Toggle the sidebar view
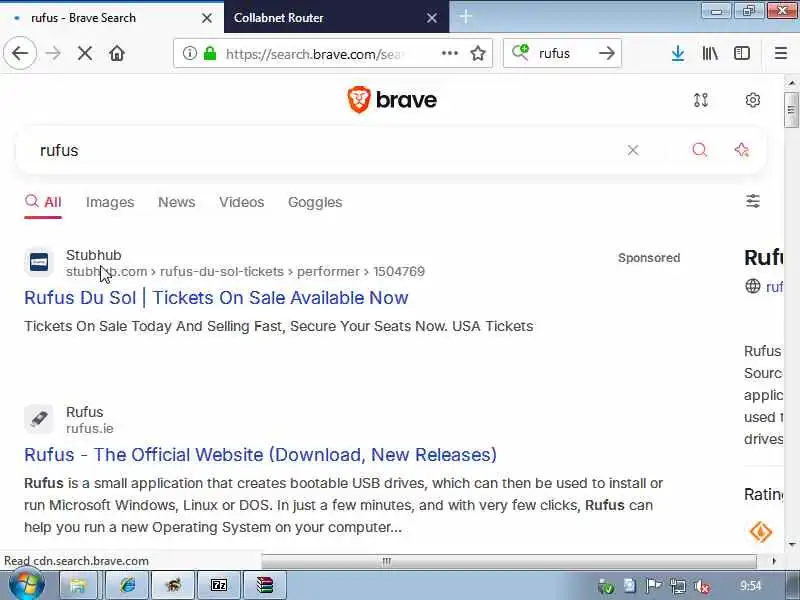 point(742,53)
